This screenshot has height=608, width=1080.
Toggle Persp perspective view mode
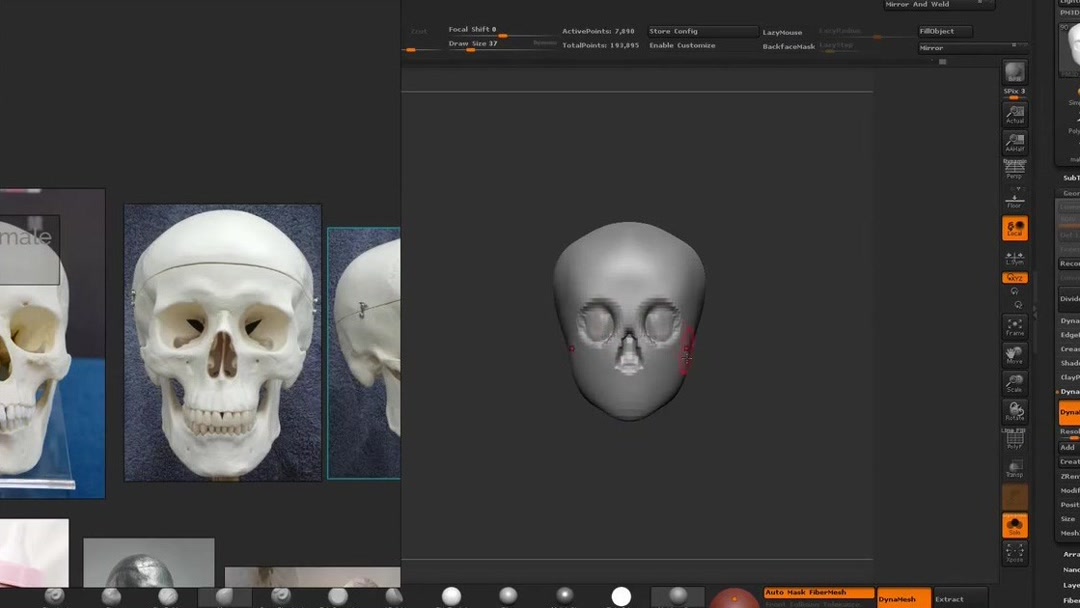coord(1015,172)
